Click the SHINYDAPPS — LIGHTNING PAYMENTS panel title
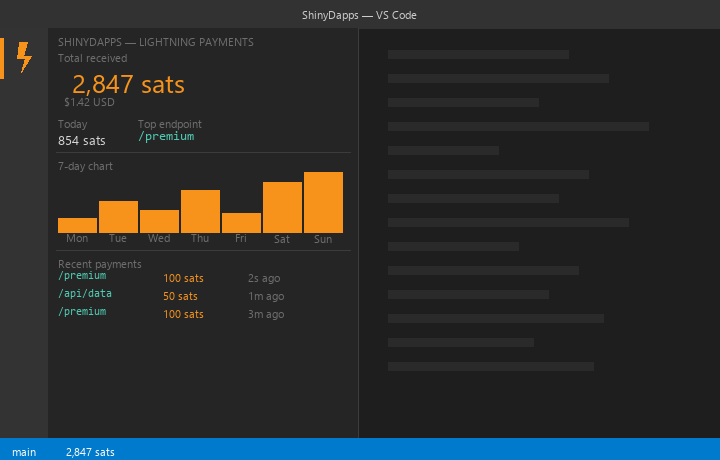 [156, 42]
